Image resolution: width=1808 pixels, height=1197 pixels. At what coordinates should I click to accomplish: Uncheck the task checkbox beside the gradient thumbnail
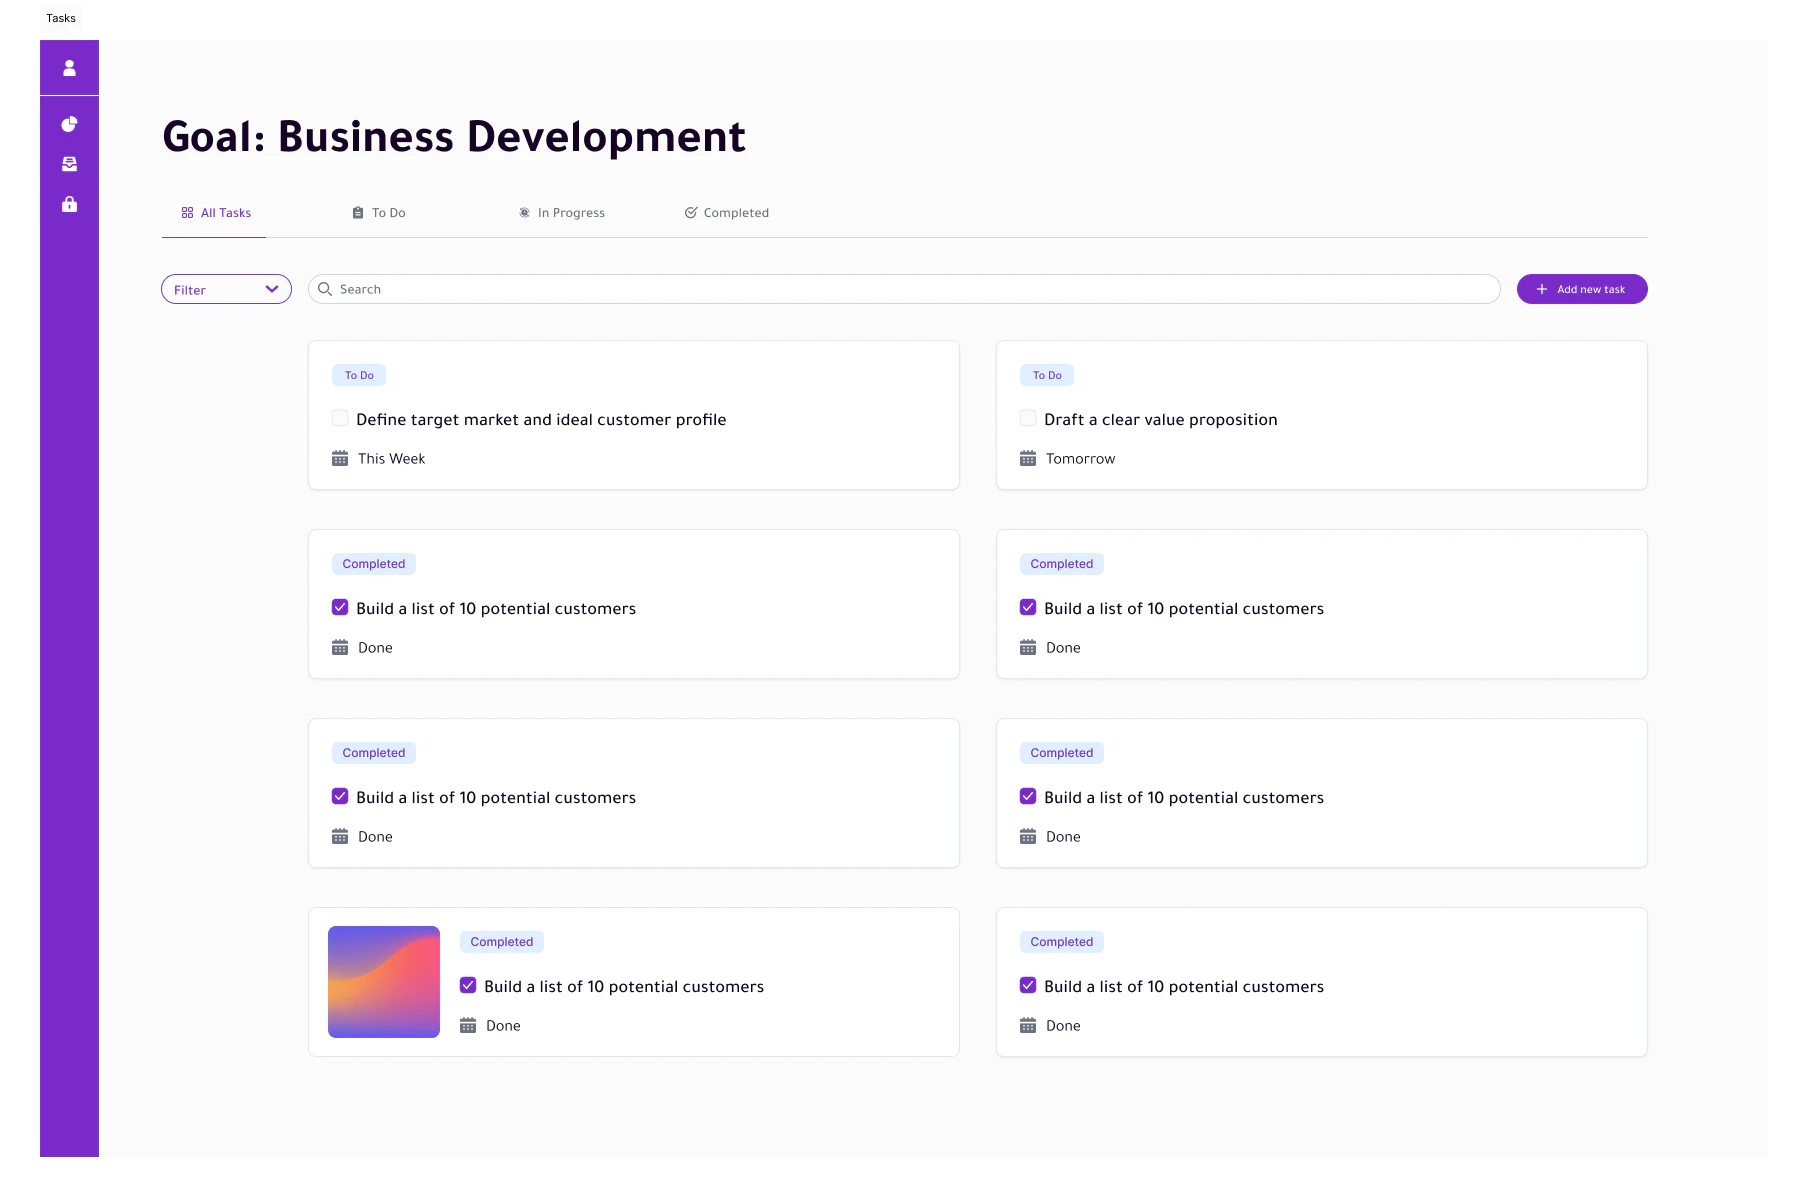(x=468, y=985)
